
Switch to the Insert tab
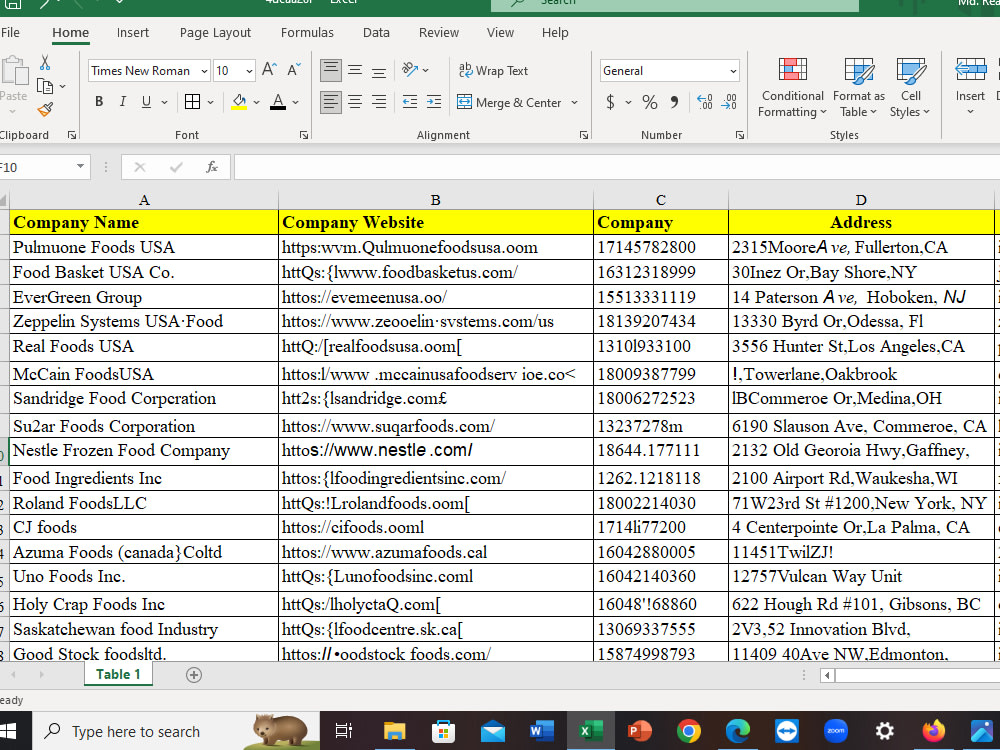coord(133,33)
